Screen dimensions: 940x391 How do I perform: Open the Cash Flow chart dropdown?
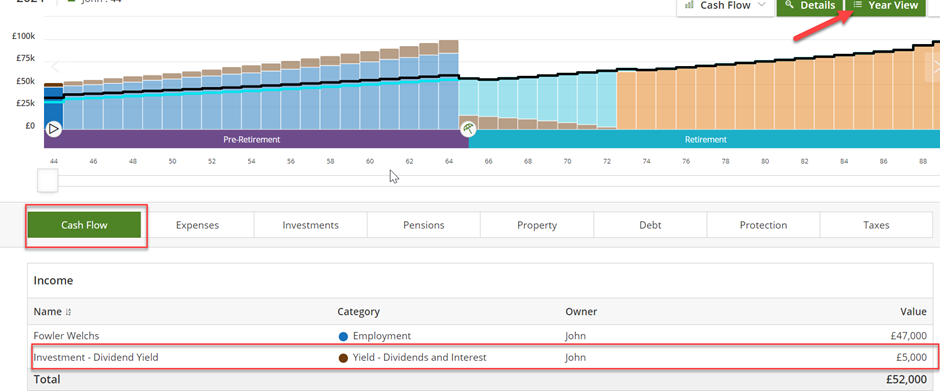tap(725, 5)
